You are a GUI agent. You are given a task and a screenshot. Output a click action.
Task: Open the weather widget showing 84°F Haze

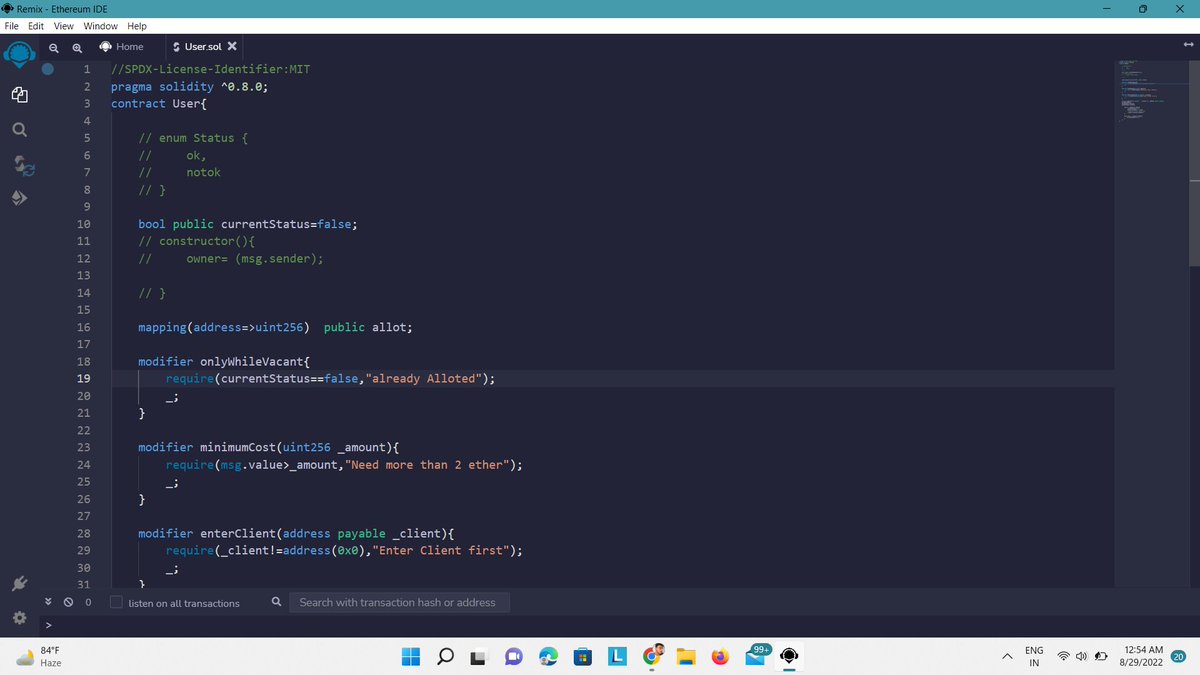(x=38, y=657)
